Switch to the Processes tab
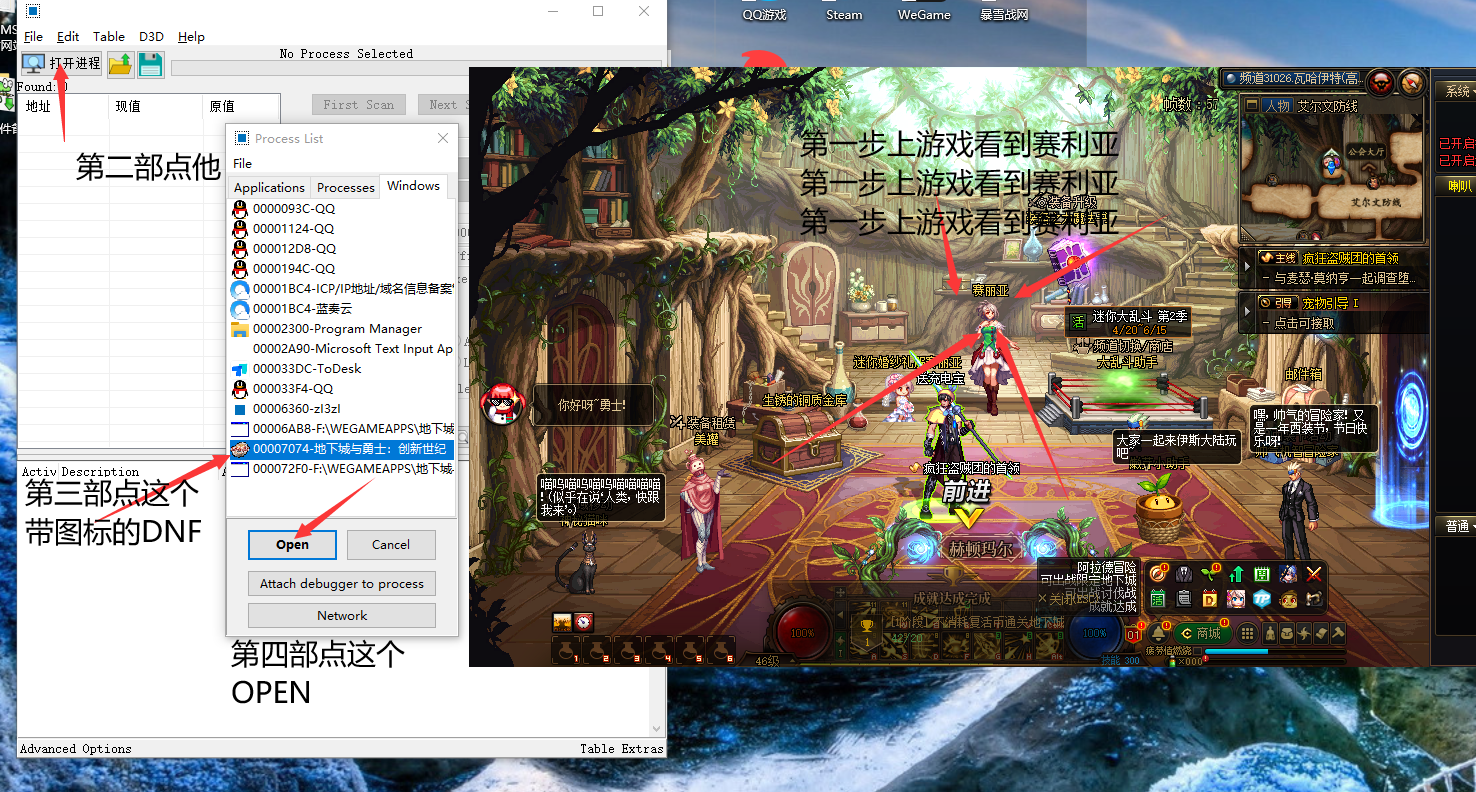 (x=345, y=187)
